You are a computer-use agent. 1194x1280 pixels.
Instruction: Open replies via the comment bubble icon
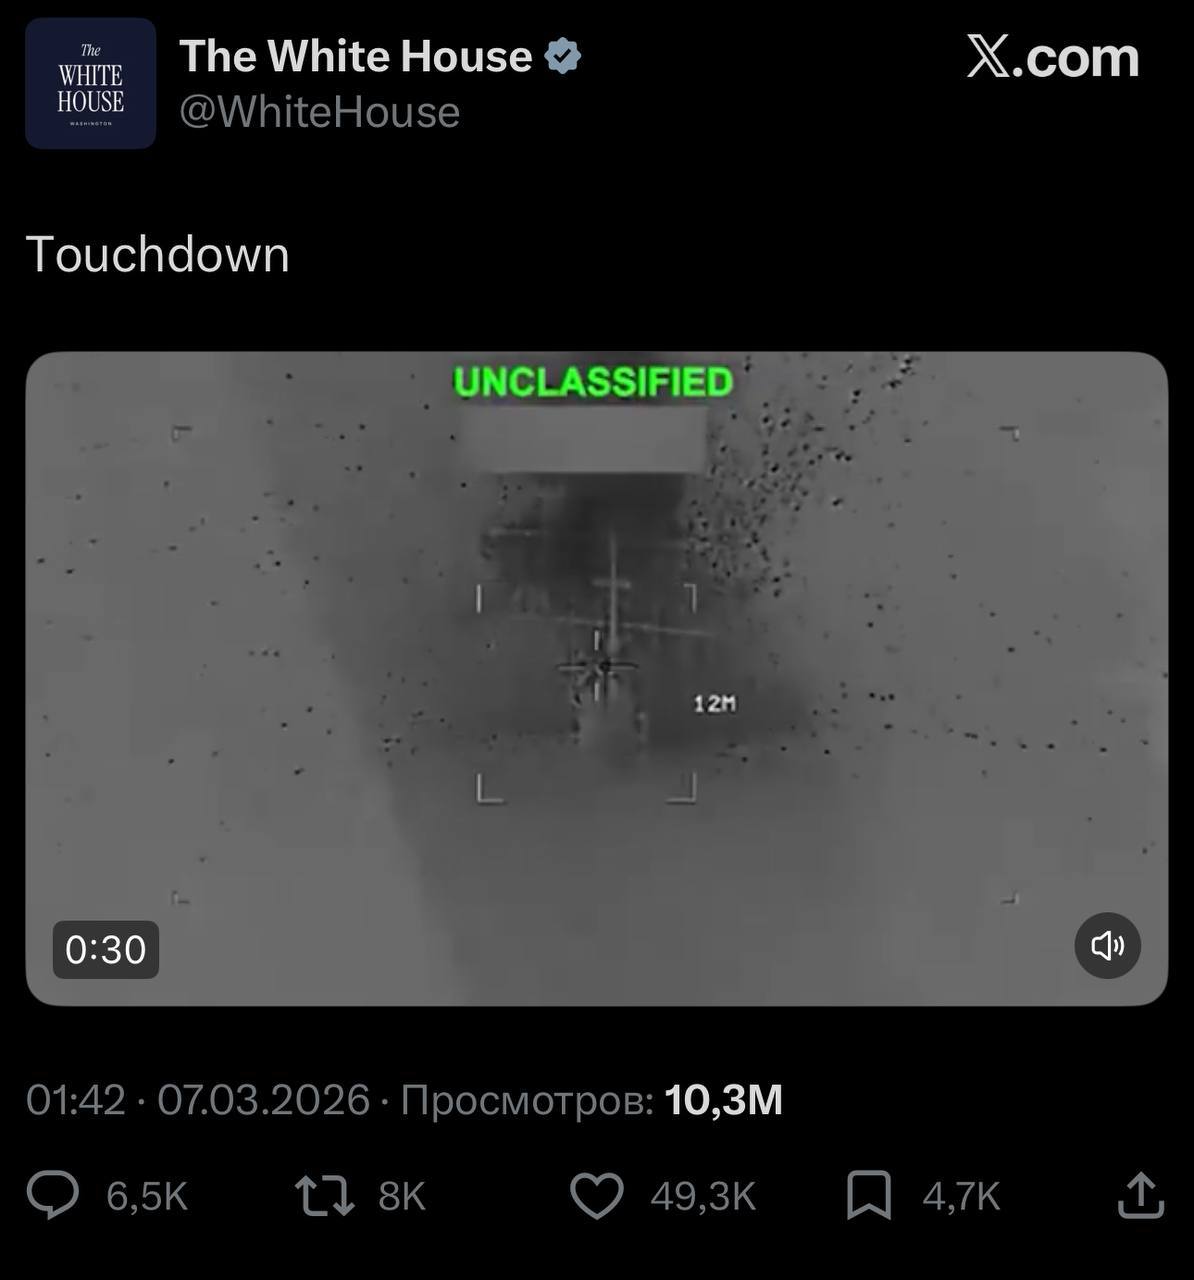[52, 1196]
